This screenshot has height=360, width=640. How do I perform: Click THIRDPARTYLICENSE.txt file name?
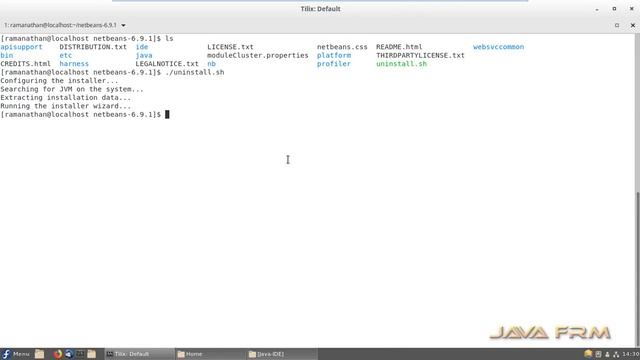point(420,55)
